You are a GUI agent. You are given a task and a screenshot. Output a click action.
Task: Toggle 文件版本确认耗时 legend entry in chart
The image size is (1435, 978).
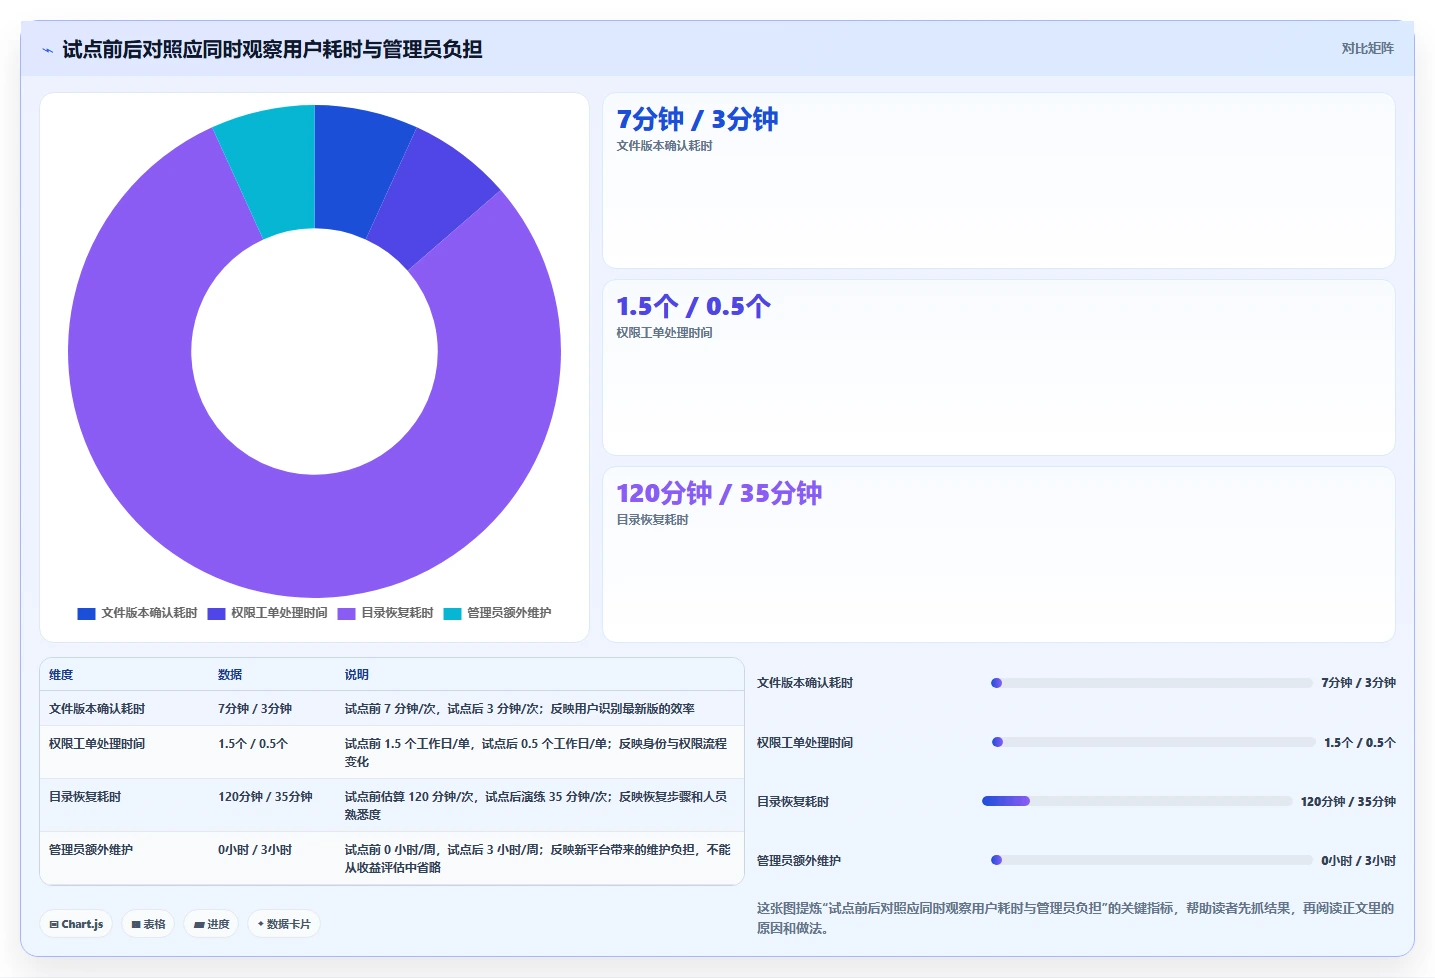click(137, 613)
